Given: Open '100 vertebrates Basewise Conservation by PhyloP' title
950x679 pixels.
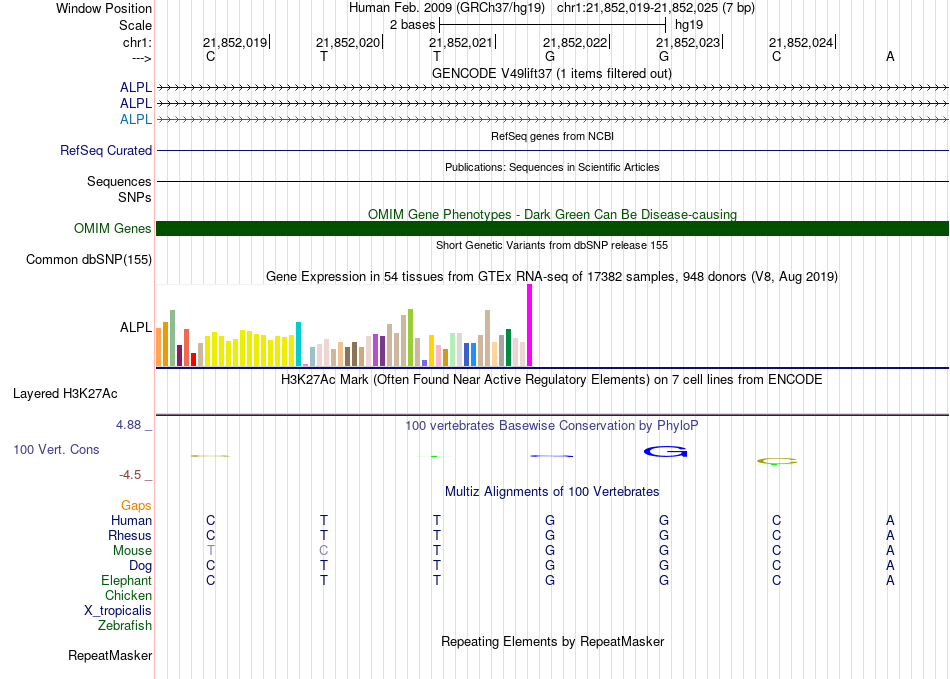Looking at the screenshot, I should [552, 426].
